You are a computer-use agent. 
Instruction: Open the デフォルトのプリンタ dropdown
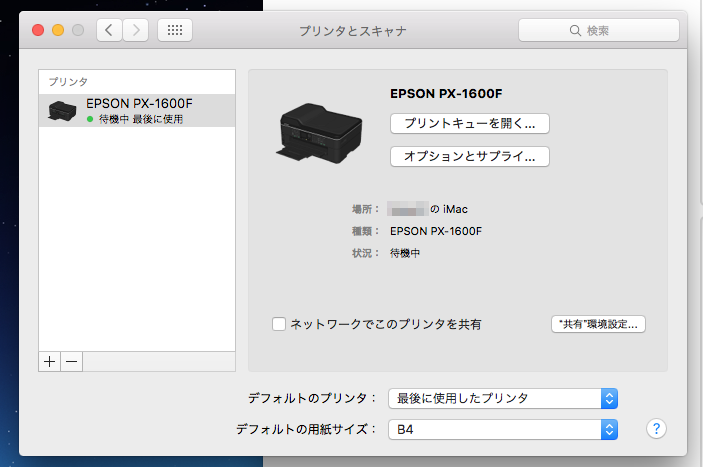pos(503,398)
